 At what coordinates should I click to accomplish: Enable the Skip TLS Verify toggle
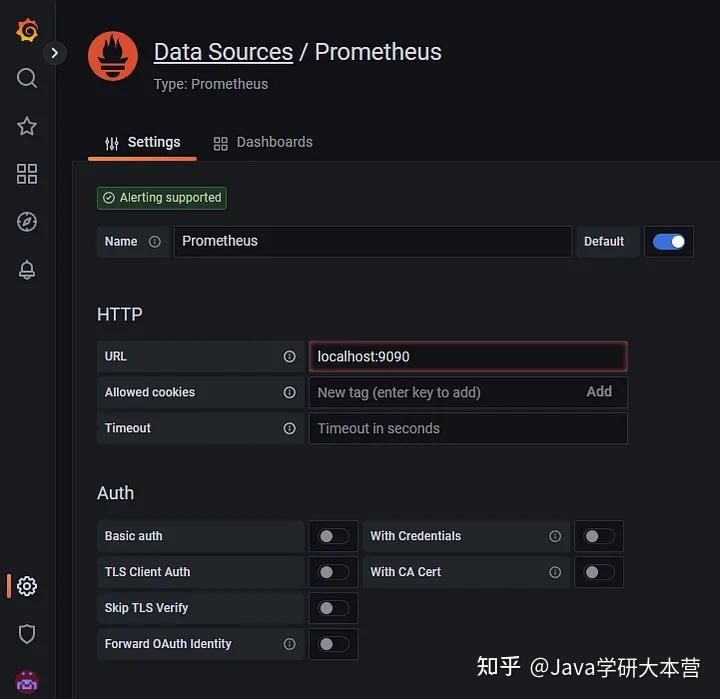pos(333,608)
